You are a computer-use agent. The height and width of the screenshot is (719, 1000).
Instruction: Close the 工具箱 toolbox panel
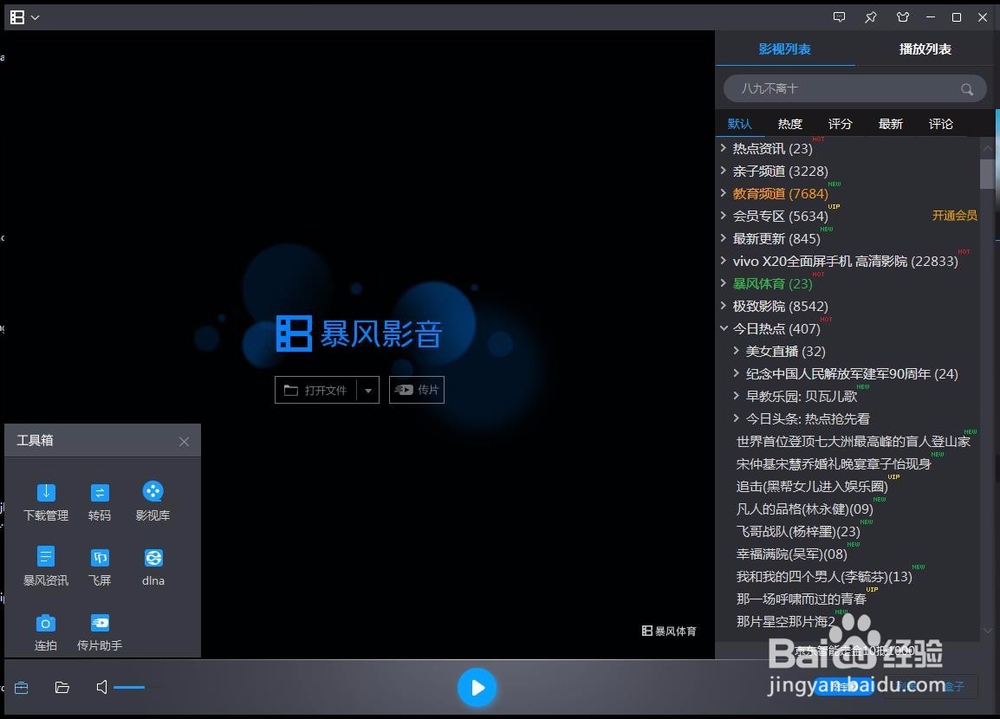[x=184, y=441]
